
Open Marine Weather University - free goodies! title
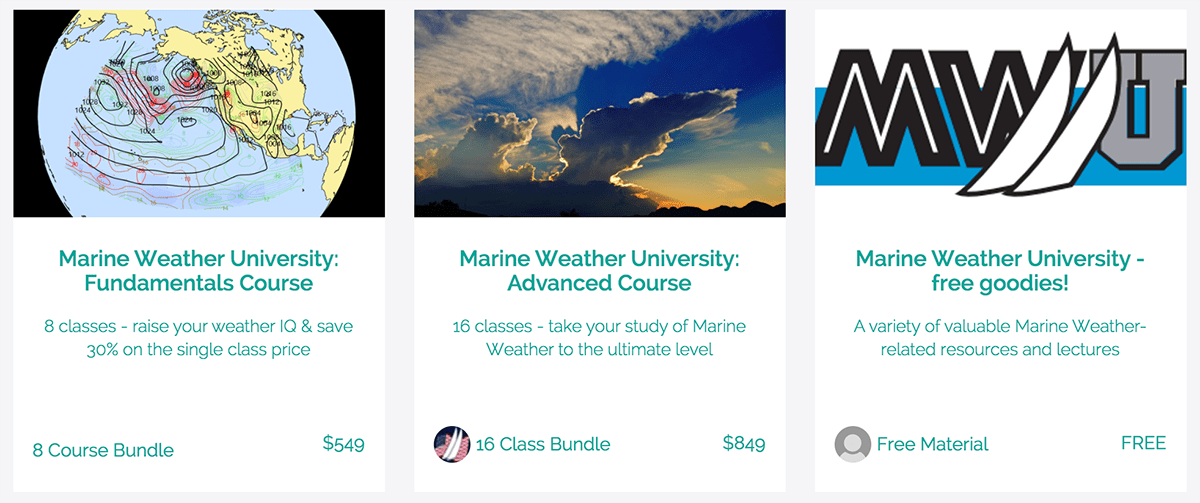click(1000, 271)
